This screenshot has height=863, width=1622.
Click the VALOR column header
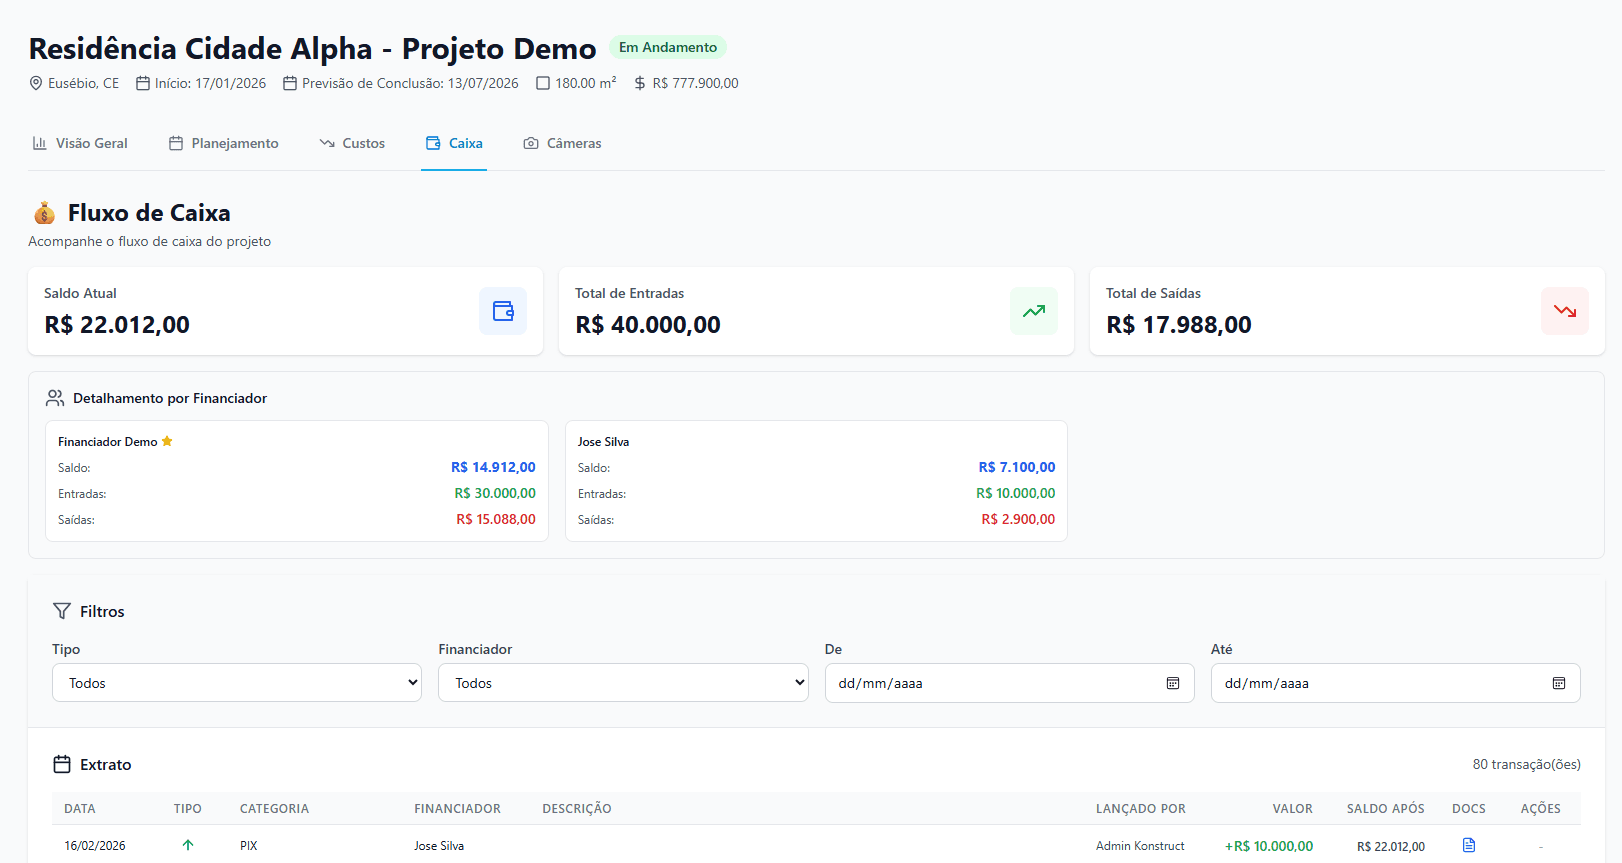[x=1292, y=808]
